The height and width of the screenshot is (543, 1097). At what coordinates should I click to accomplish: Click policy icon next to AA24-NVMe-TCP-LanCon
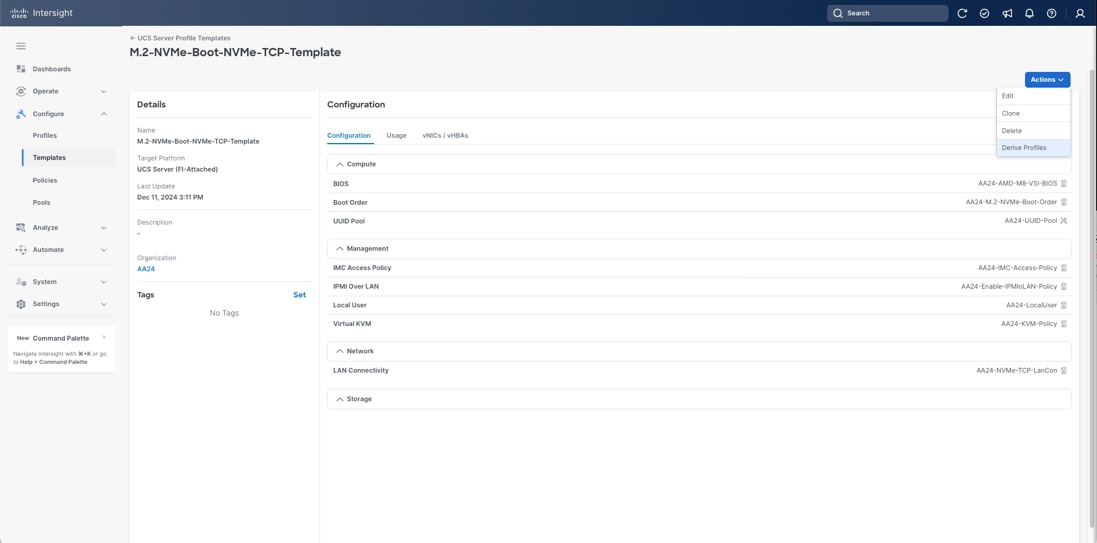tap(1063, 370)
